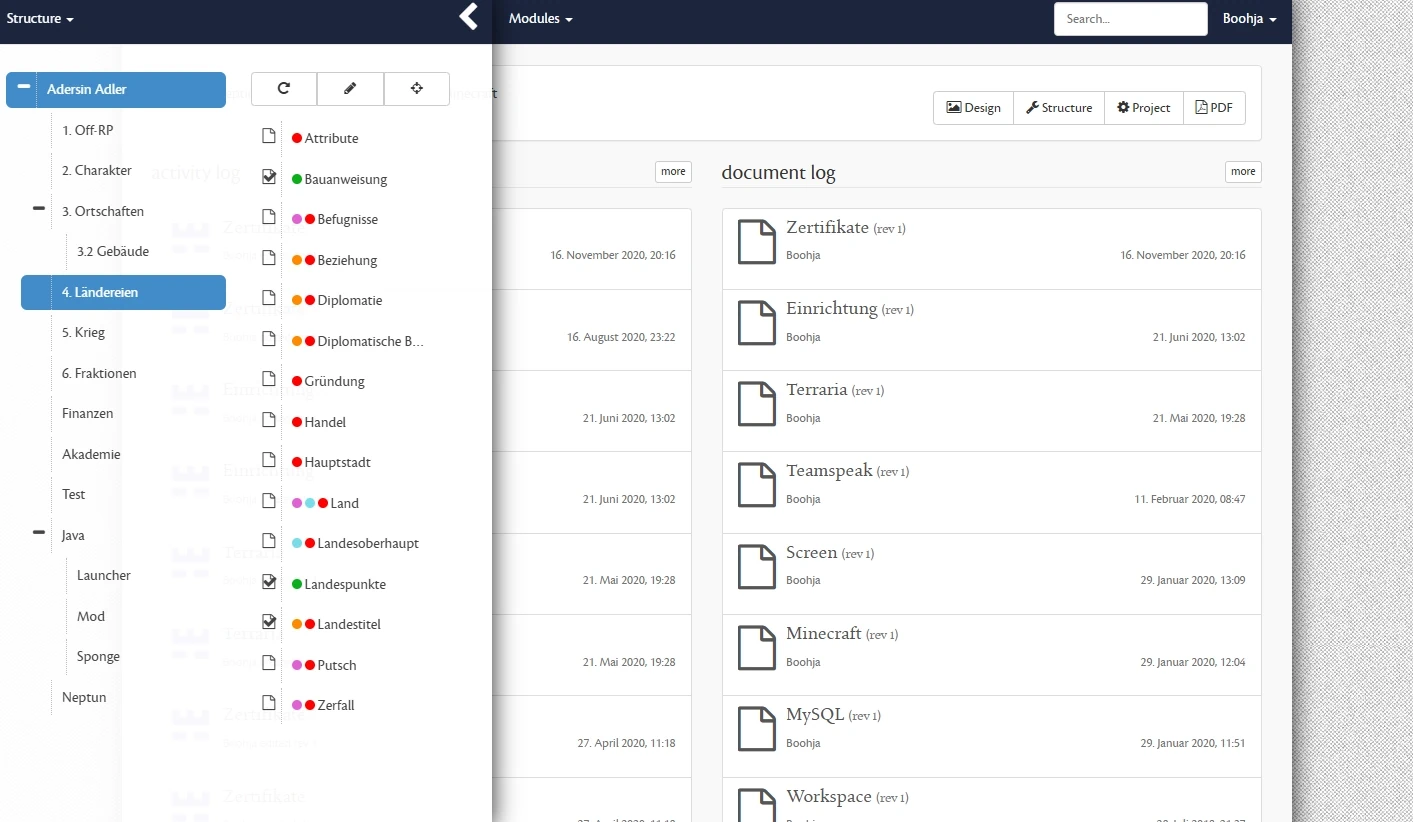Click the page icon beside Befugnisse

pos(268,217)
